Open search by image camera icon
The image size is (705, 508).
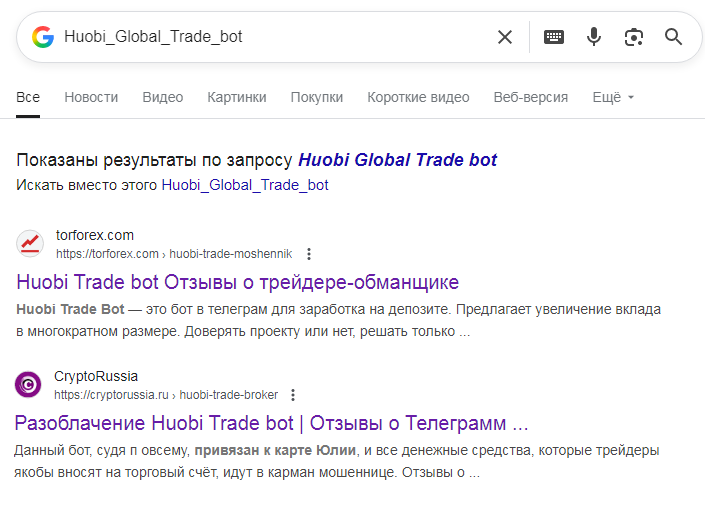coord(633,37)
